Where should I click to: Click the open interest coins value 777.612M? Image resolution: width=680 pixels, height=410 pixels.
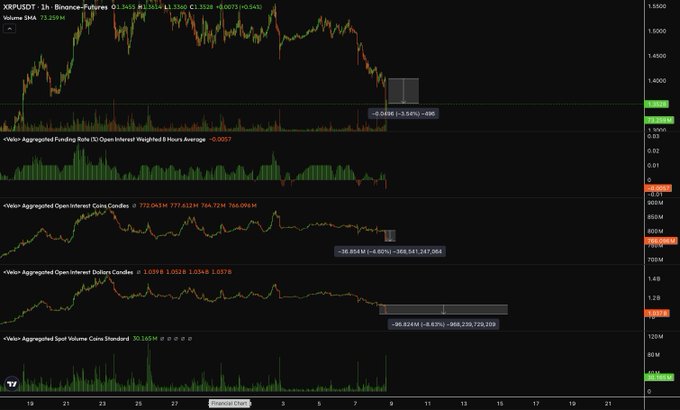tap(184, 206)
